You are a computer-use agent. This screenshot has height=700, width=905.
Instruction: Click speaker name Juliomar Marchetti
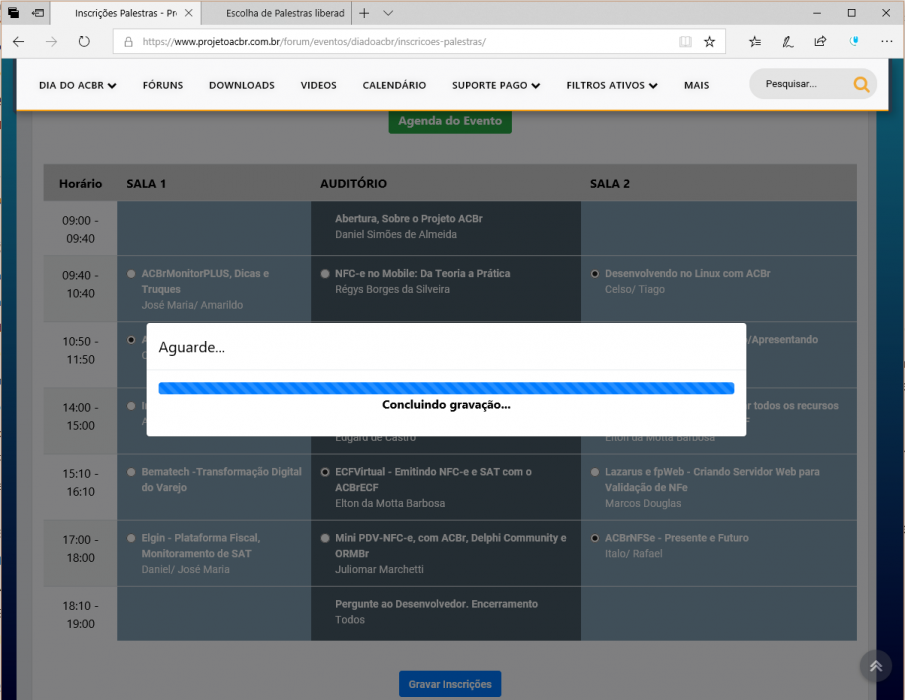tap(379, 570)
